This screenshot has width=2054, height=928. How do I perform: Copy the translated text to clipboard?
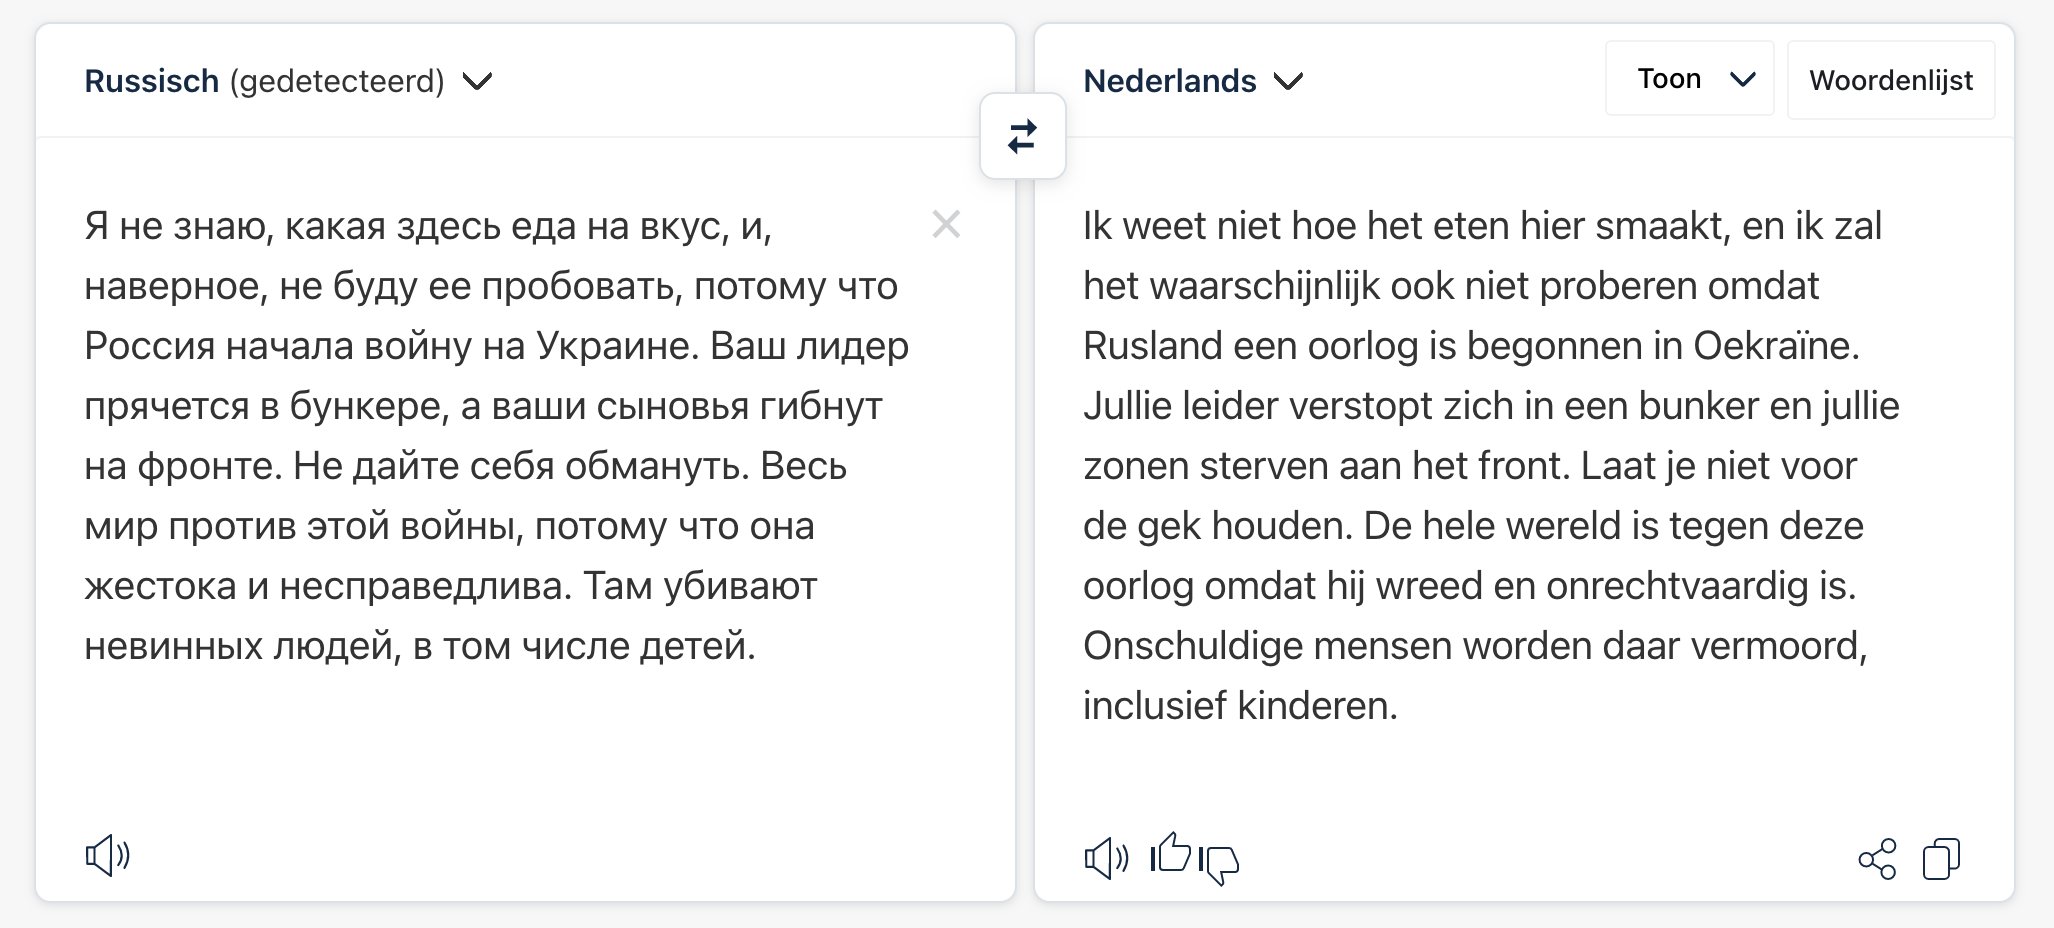click(x=1941, y=859)
